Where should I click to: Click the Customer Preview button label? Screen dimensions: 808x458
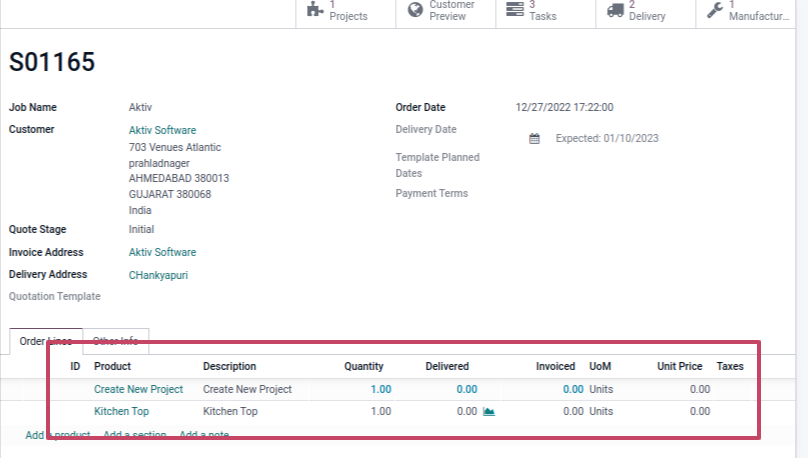(452, 10)
